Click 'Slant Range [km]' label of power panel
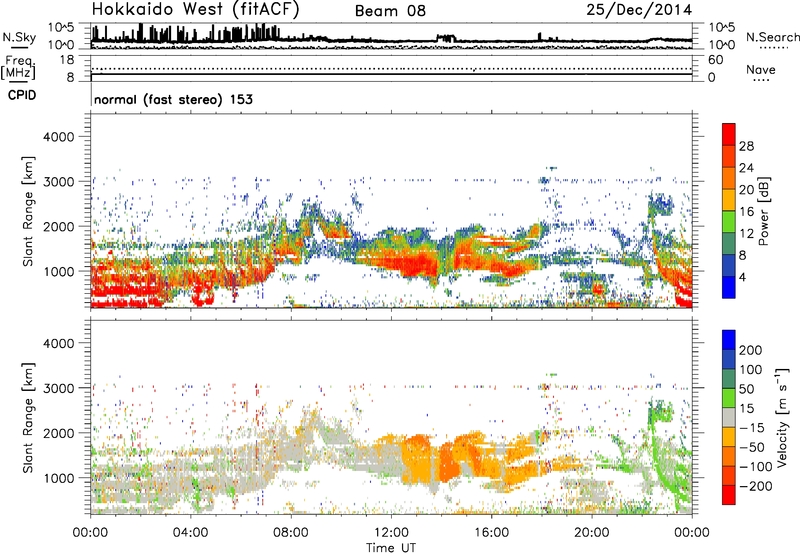The height and width of the screenshot is (554, 800). 28,211
